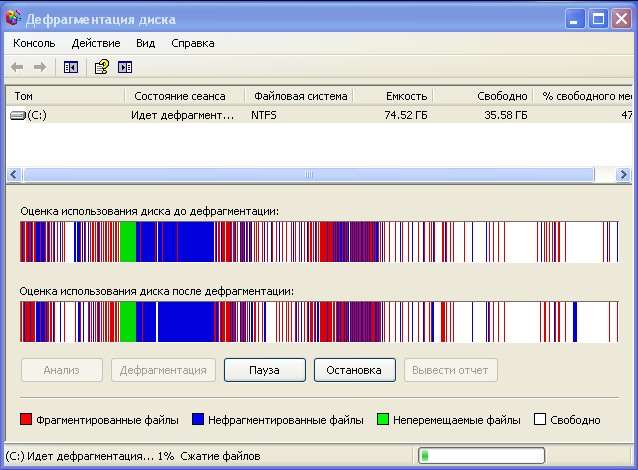Screen dimensions: 638x470
Task: Sort by the Свободно column header
Action: coord(483,96)
